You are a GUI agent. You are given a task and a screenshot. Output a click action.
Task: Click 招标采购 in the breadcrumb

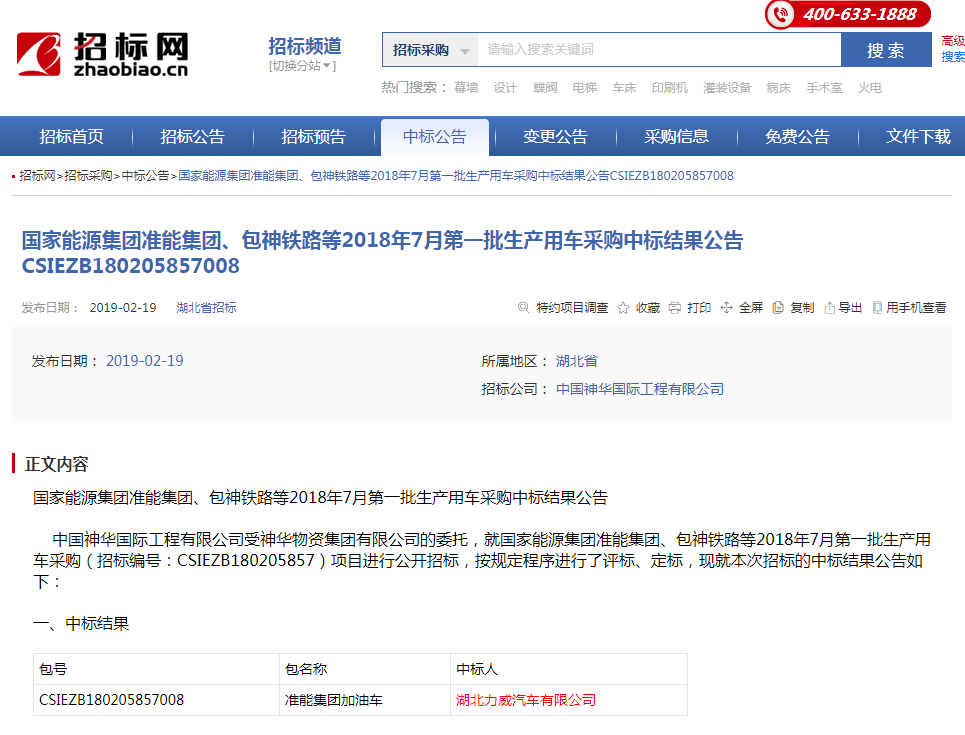pyautogui.click(x=88, y=176)
